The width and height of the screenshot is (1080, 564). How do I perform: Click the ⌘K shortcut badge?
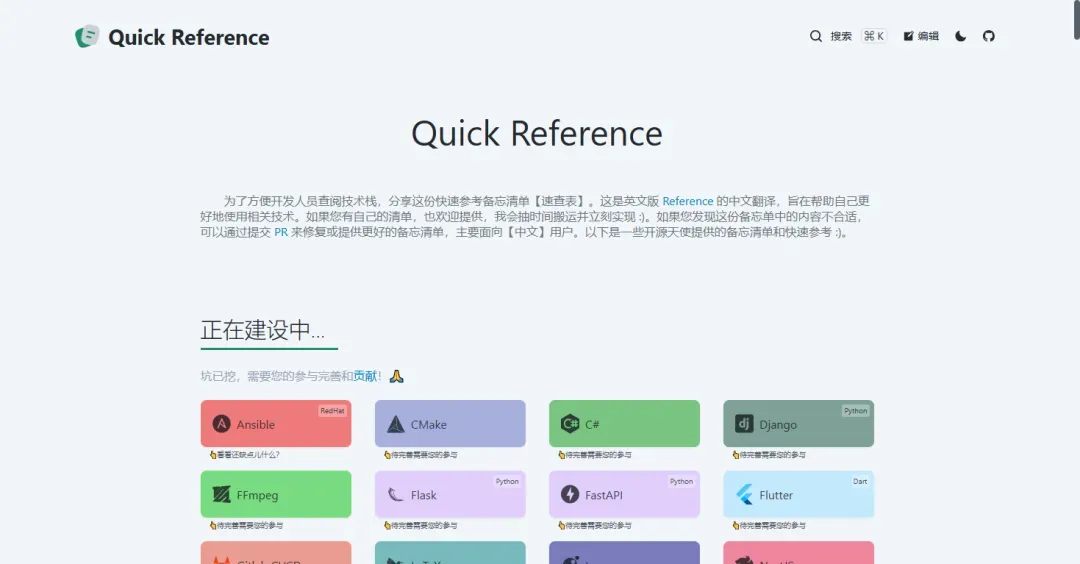click(874, 36)
